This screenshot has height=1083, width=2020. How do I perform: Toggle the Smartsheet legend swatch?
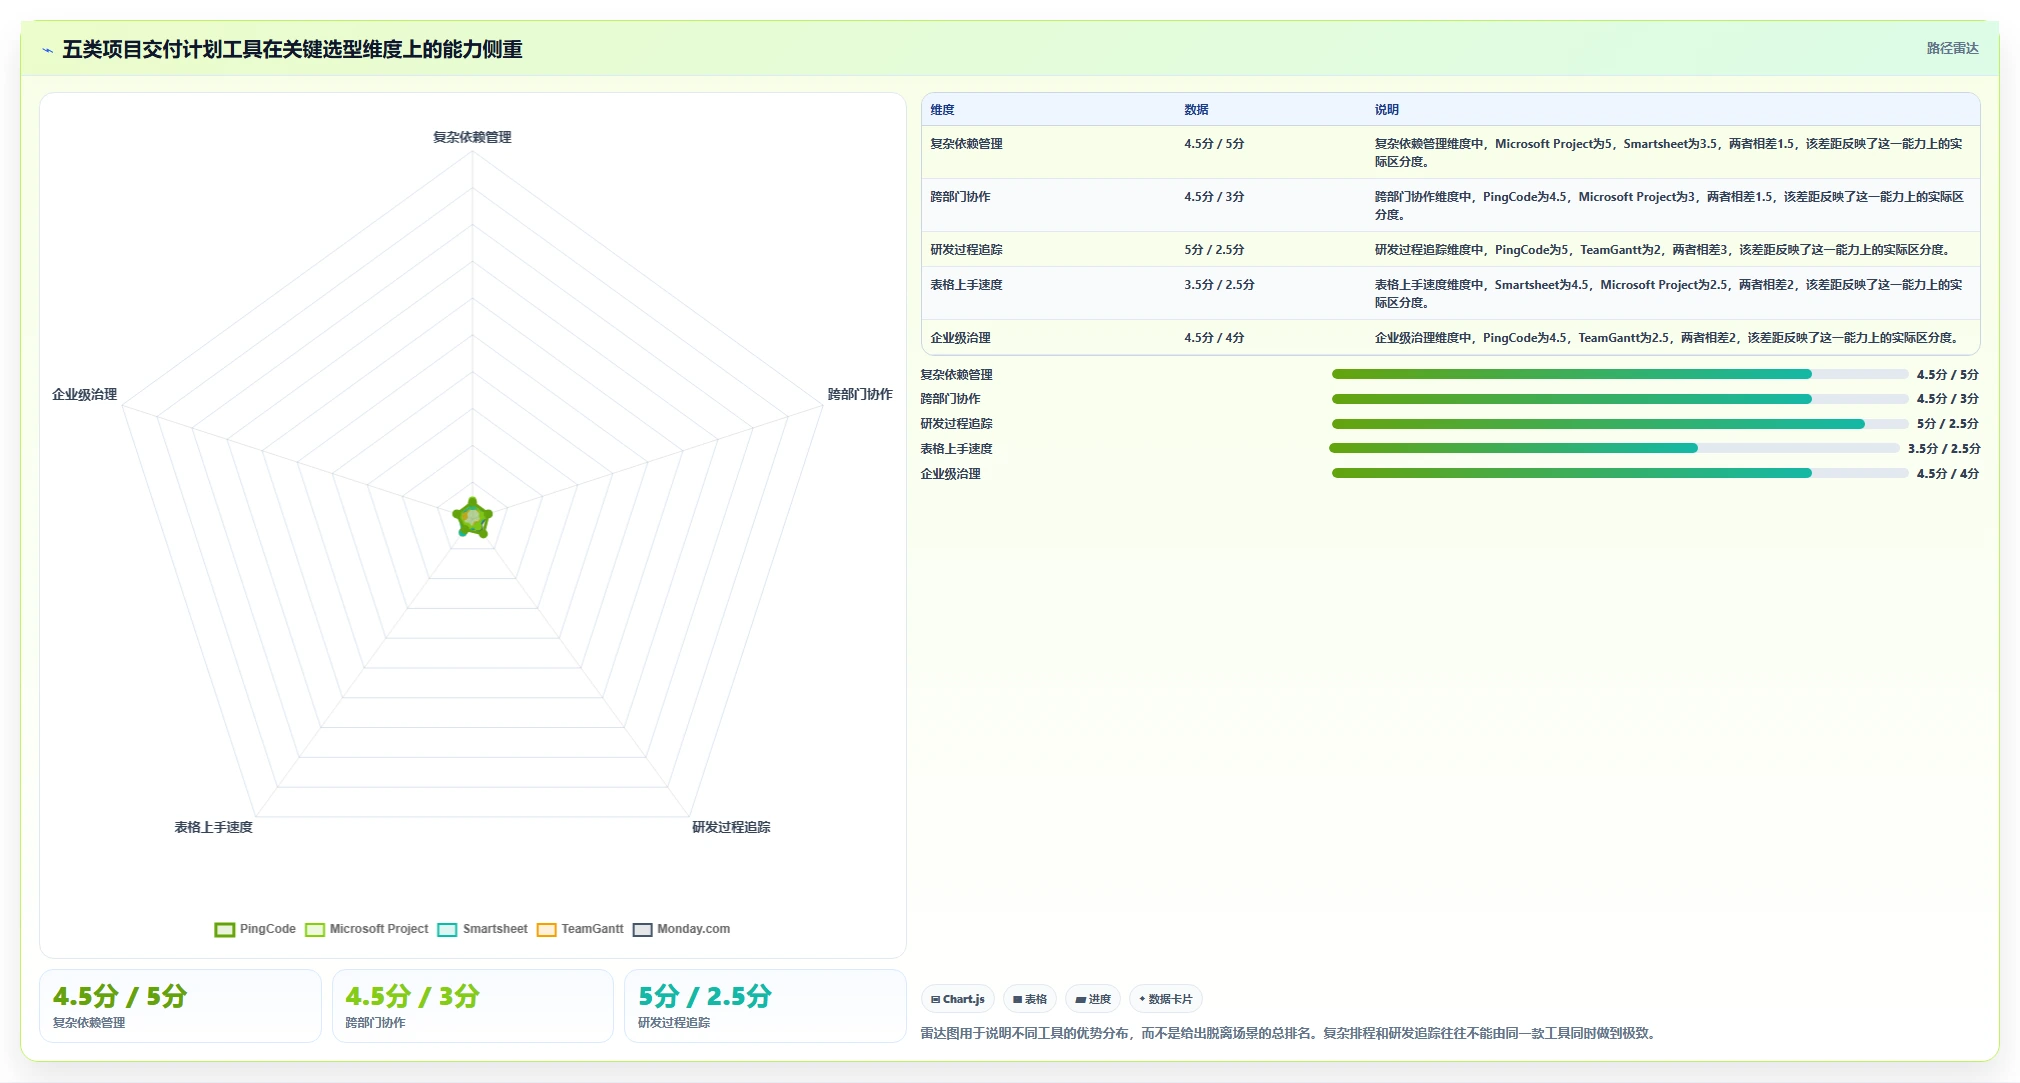point(448,930)
